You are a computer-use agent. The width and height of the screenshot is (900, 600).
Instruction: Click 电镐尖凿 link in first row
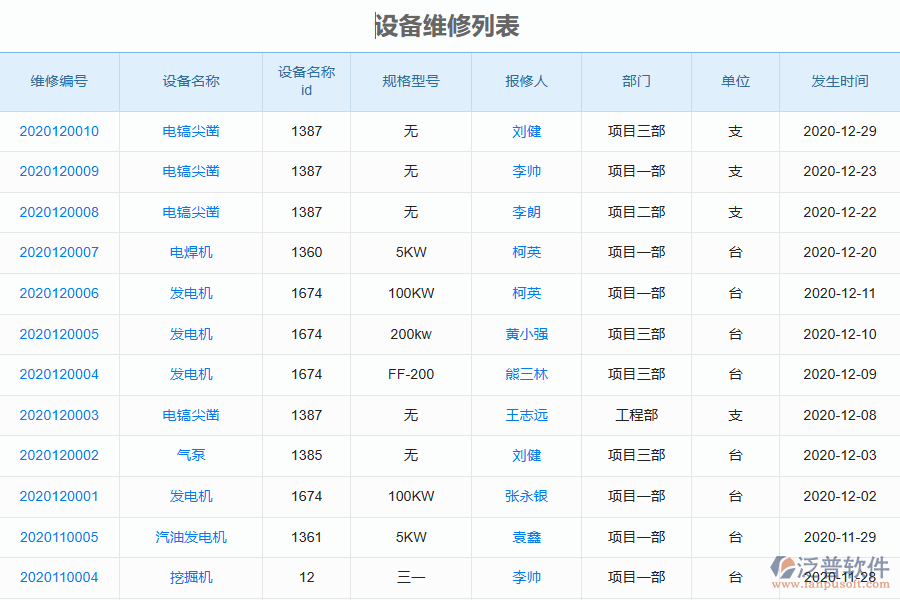190,131
